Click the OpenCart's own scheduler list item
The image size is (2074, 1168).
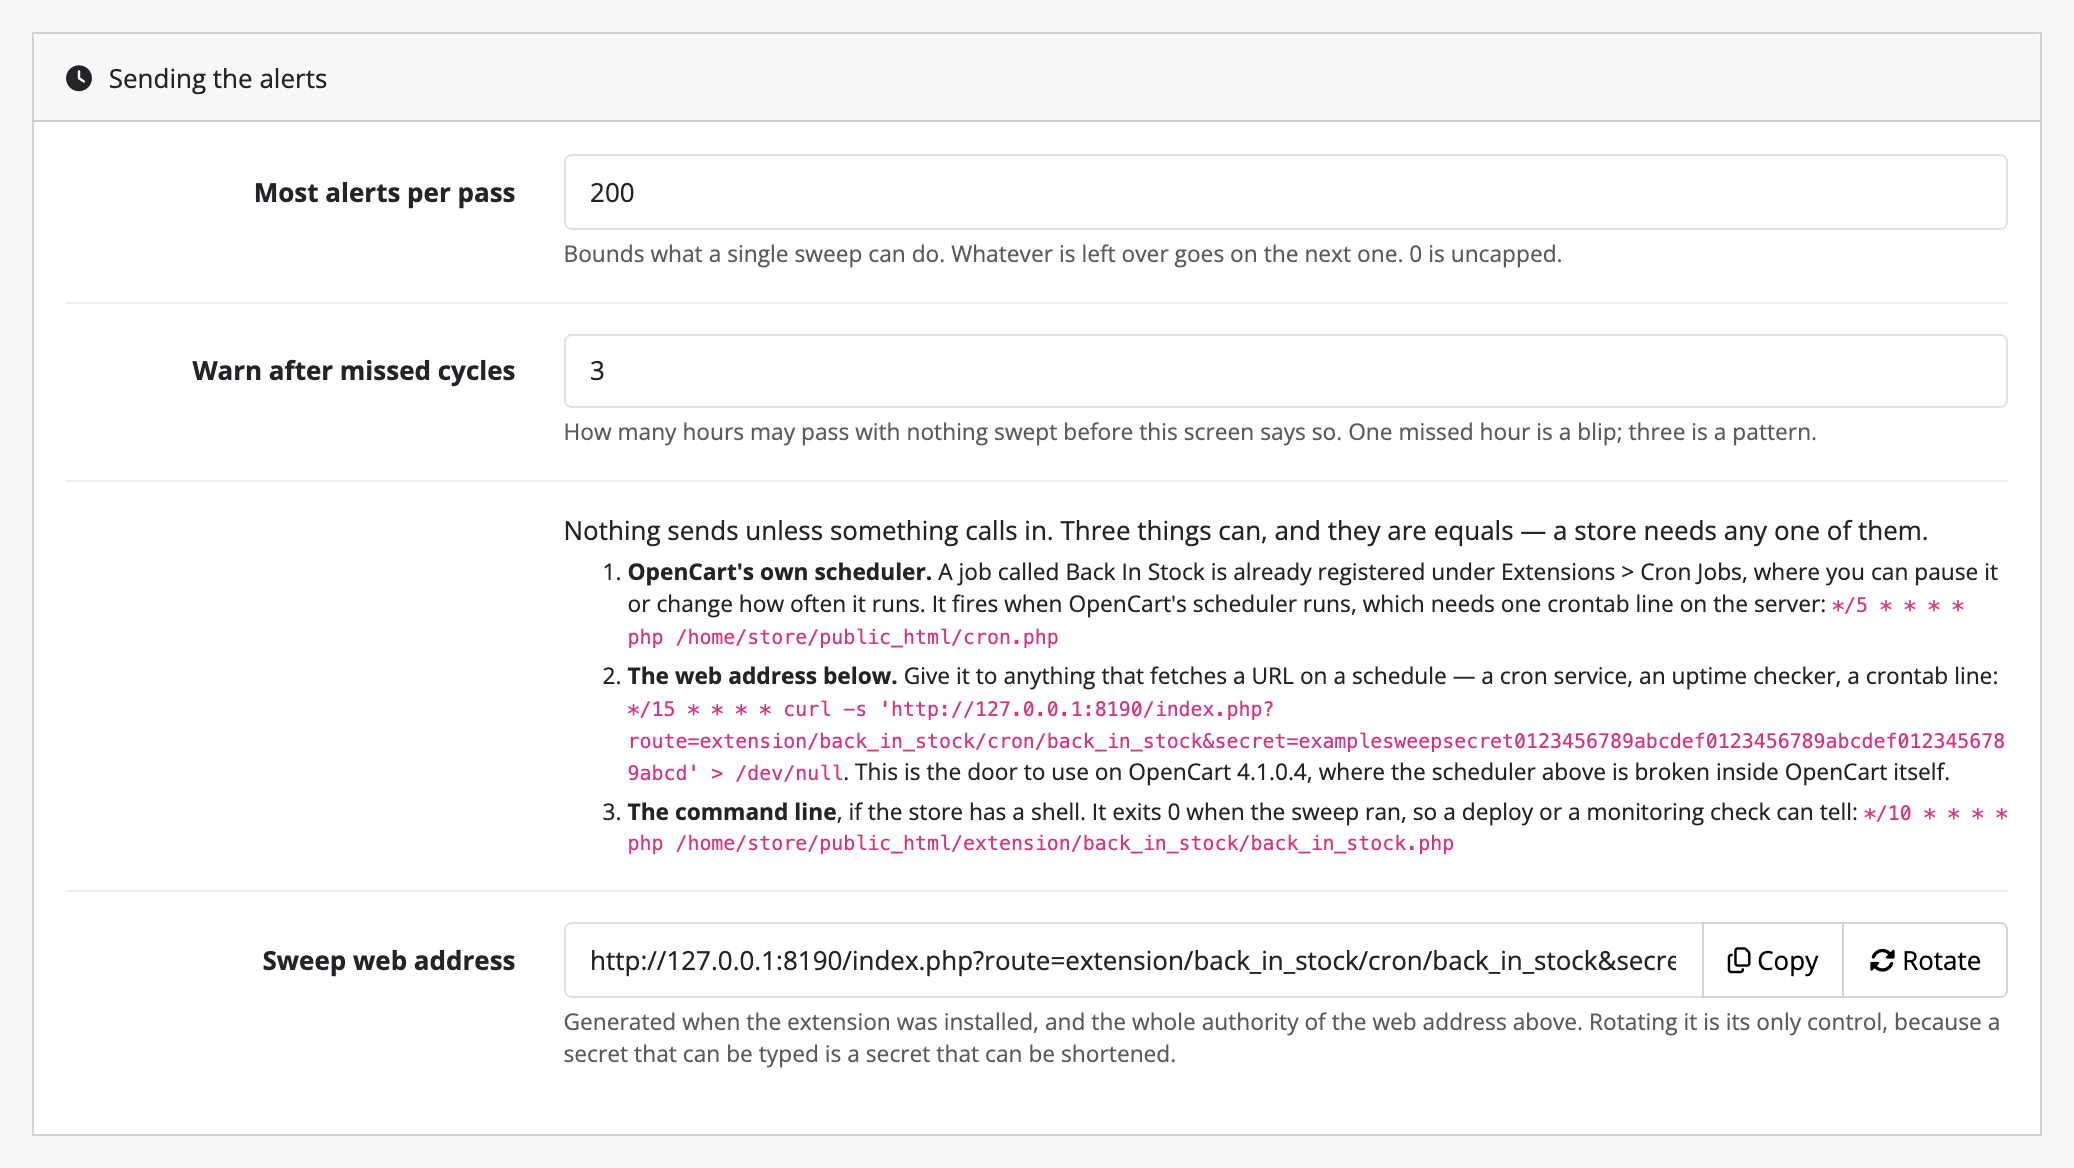1312,604
